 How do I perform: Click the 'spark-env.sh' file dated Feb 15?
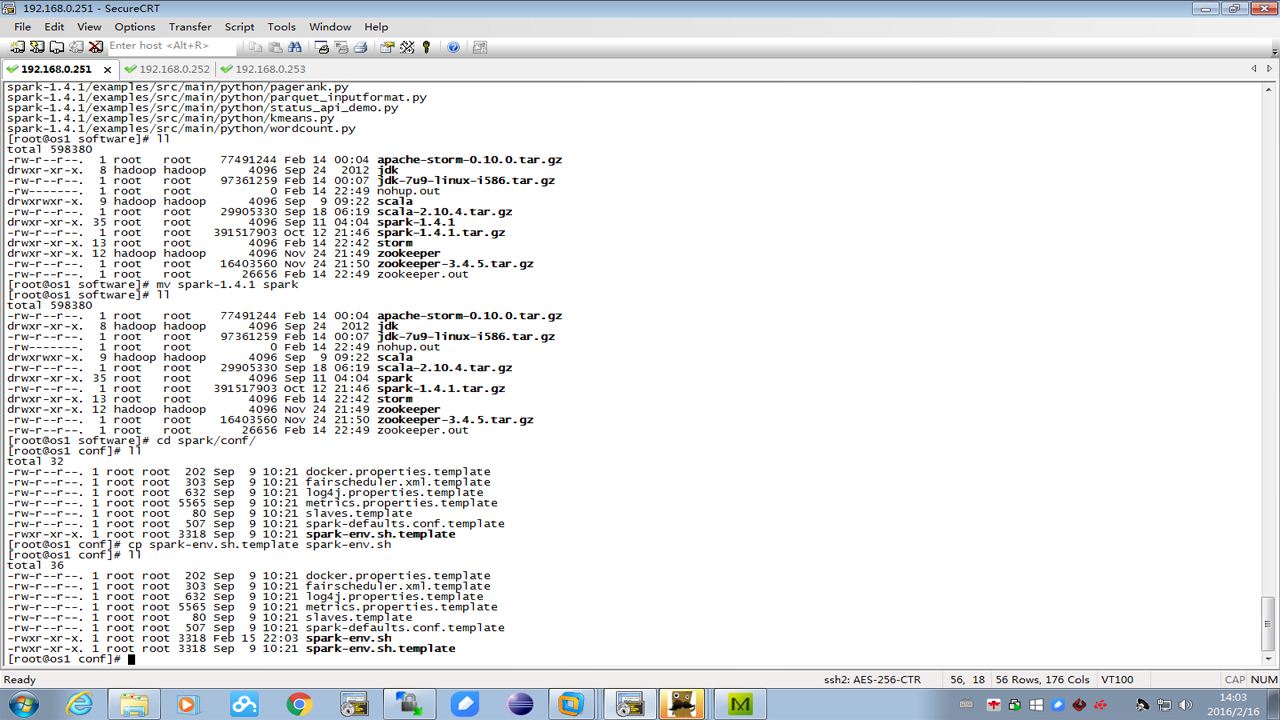348,638
